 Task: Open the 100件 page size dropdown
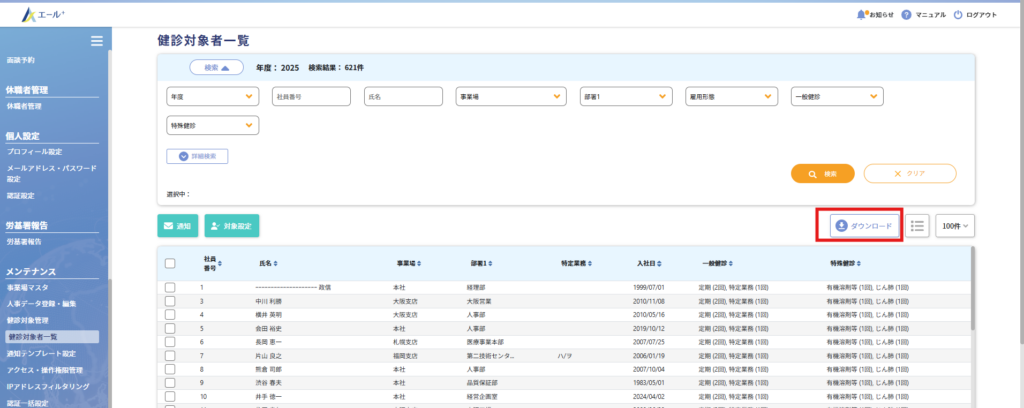click(956, 227)
